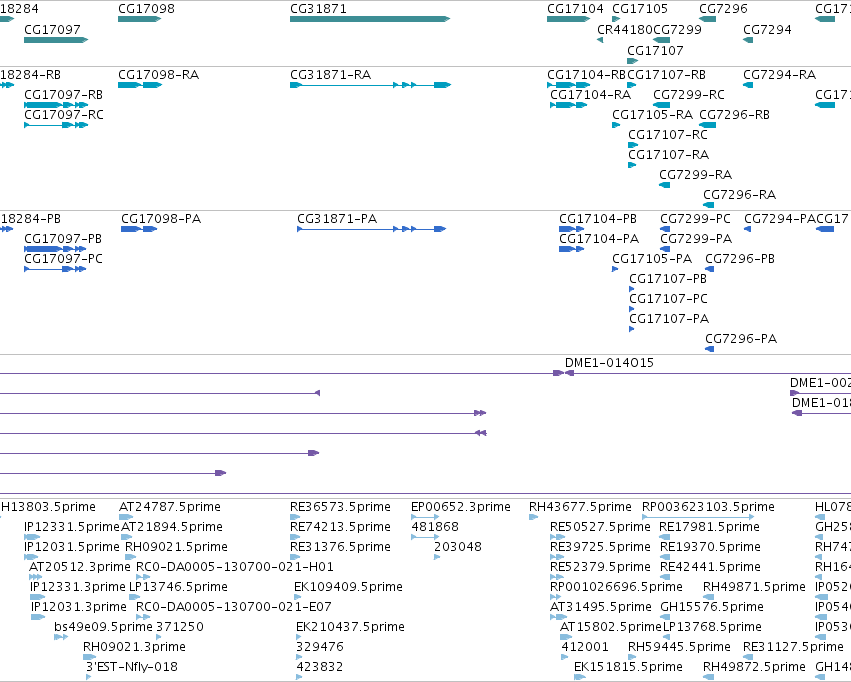The image size is (851, 682).
Task: Select the RE50527.5prime EST label
Action: tap(600, 527)
